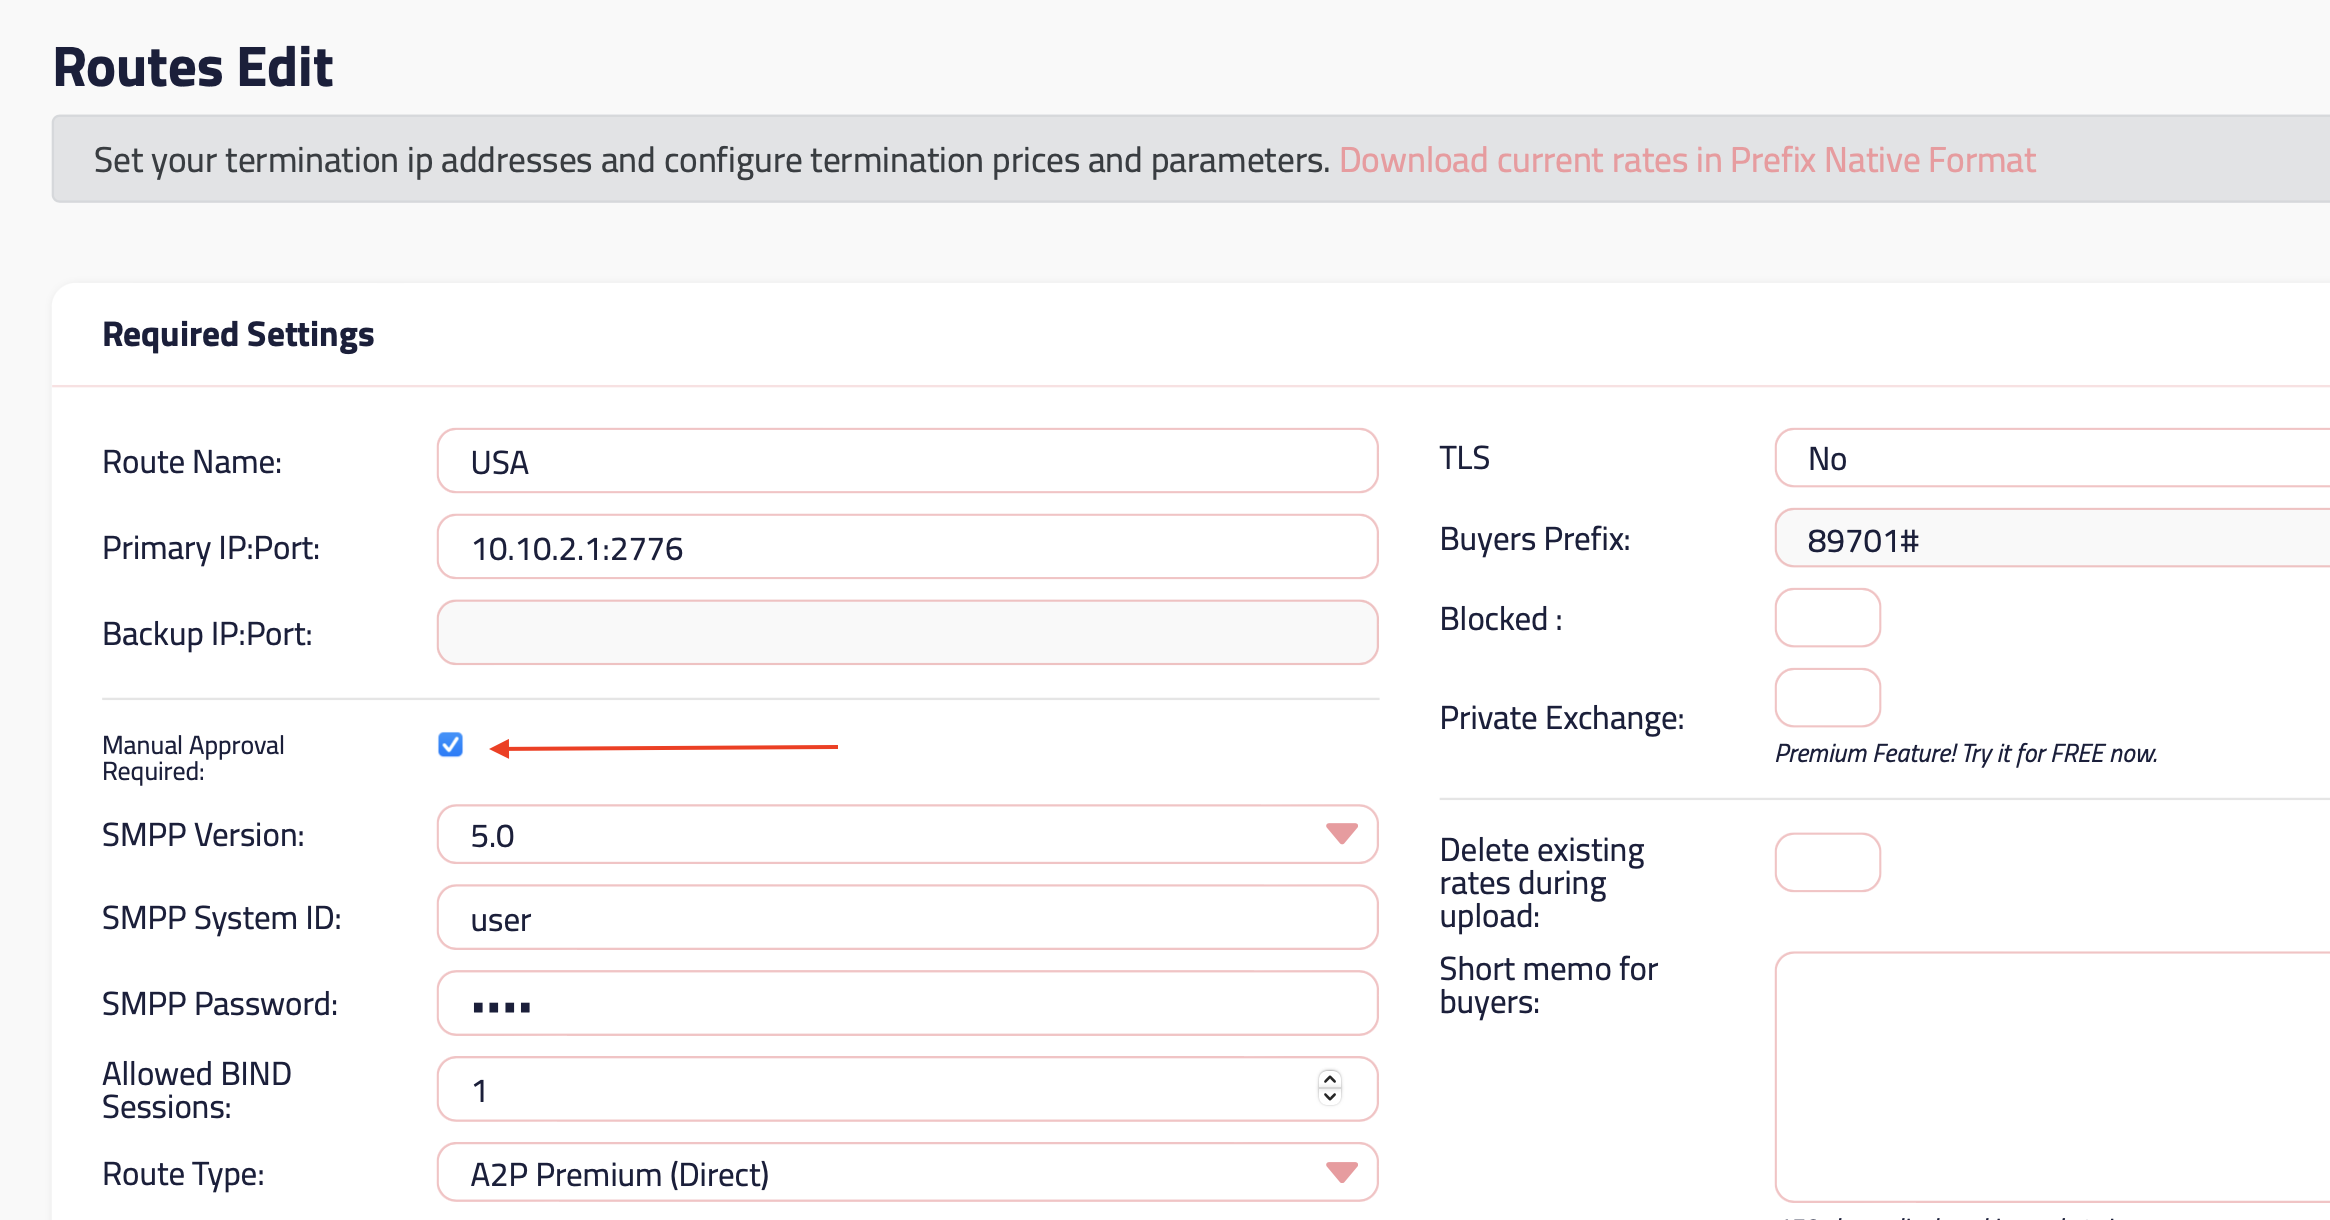This screenshot has height=1220, width=2330.
Task: Click the Route Name field
Action: pyautogui.click(x=906, y=462)
